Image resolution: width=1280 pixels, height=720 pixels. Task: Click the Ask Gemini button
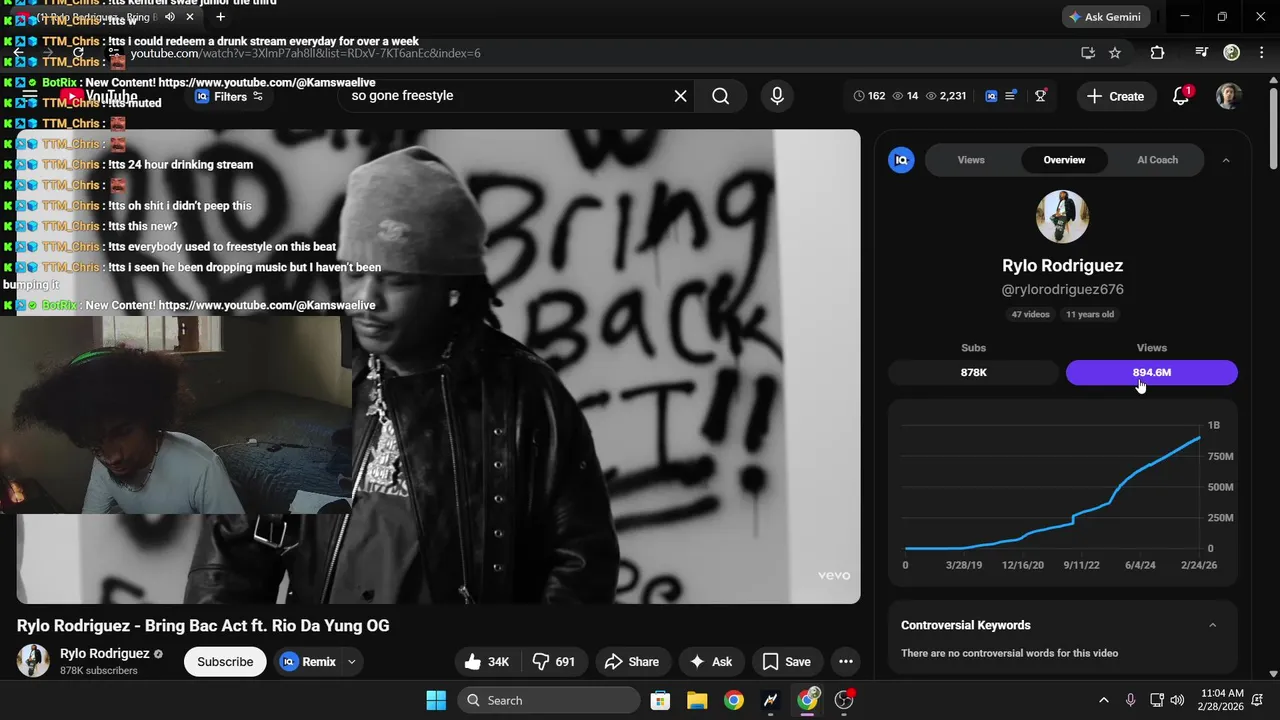1105,17
